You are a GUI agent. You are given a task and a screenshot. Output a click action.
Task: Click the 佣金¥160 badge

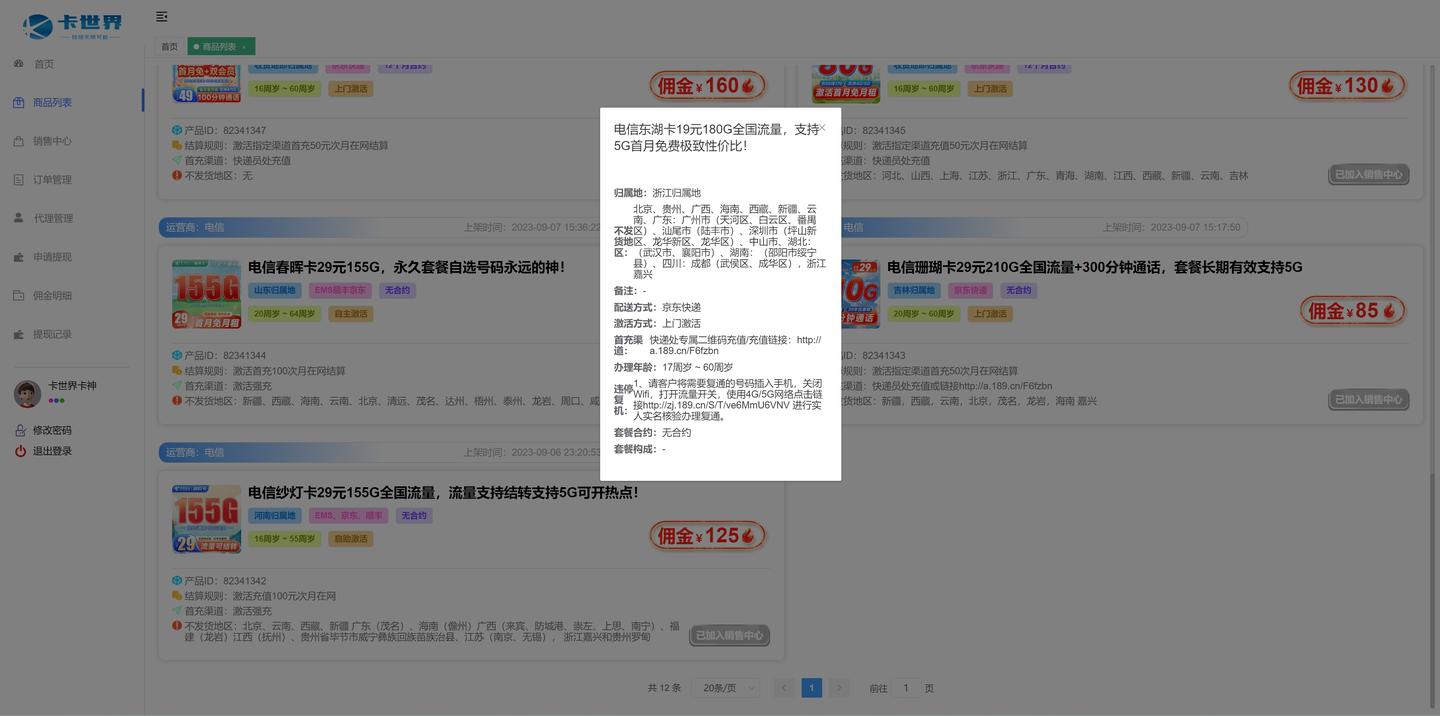point(708,86)
